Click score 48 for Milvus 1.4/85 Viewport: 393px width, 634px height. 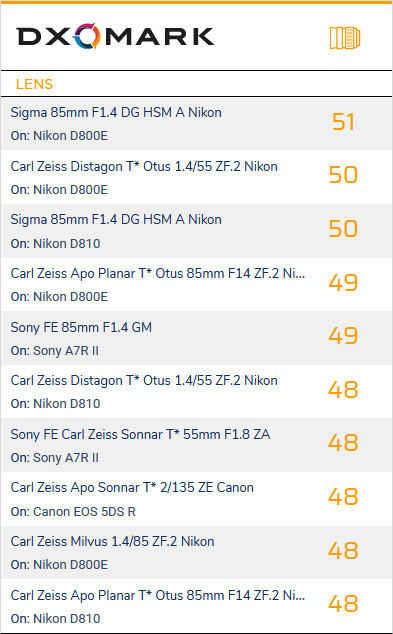coord(343,550)
